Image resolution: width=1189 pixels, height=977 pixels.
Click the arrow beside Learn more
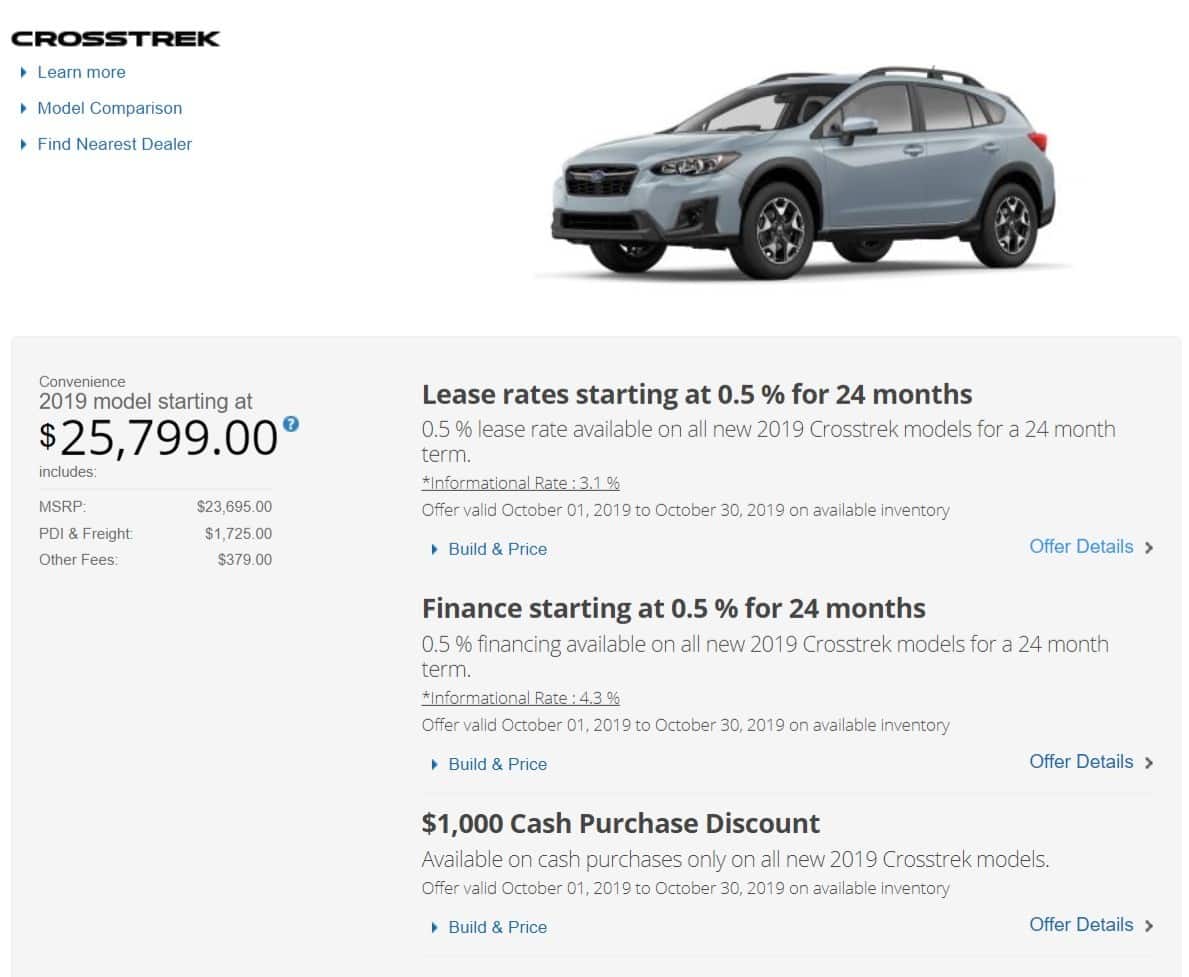[x=24, y=72]
